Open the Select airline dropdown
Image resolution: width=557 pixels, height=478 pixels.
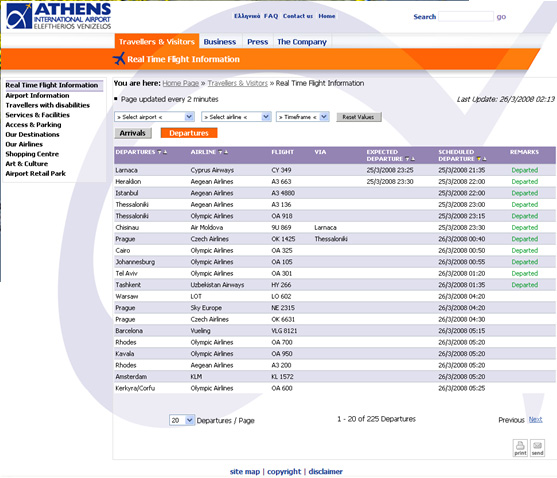(x=236, y=117)
